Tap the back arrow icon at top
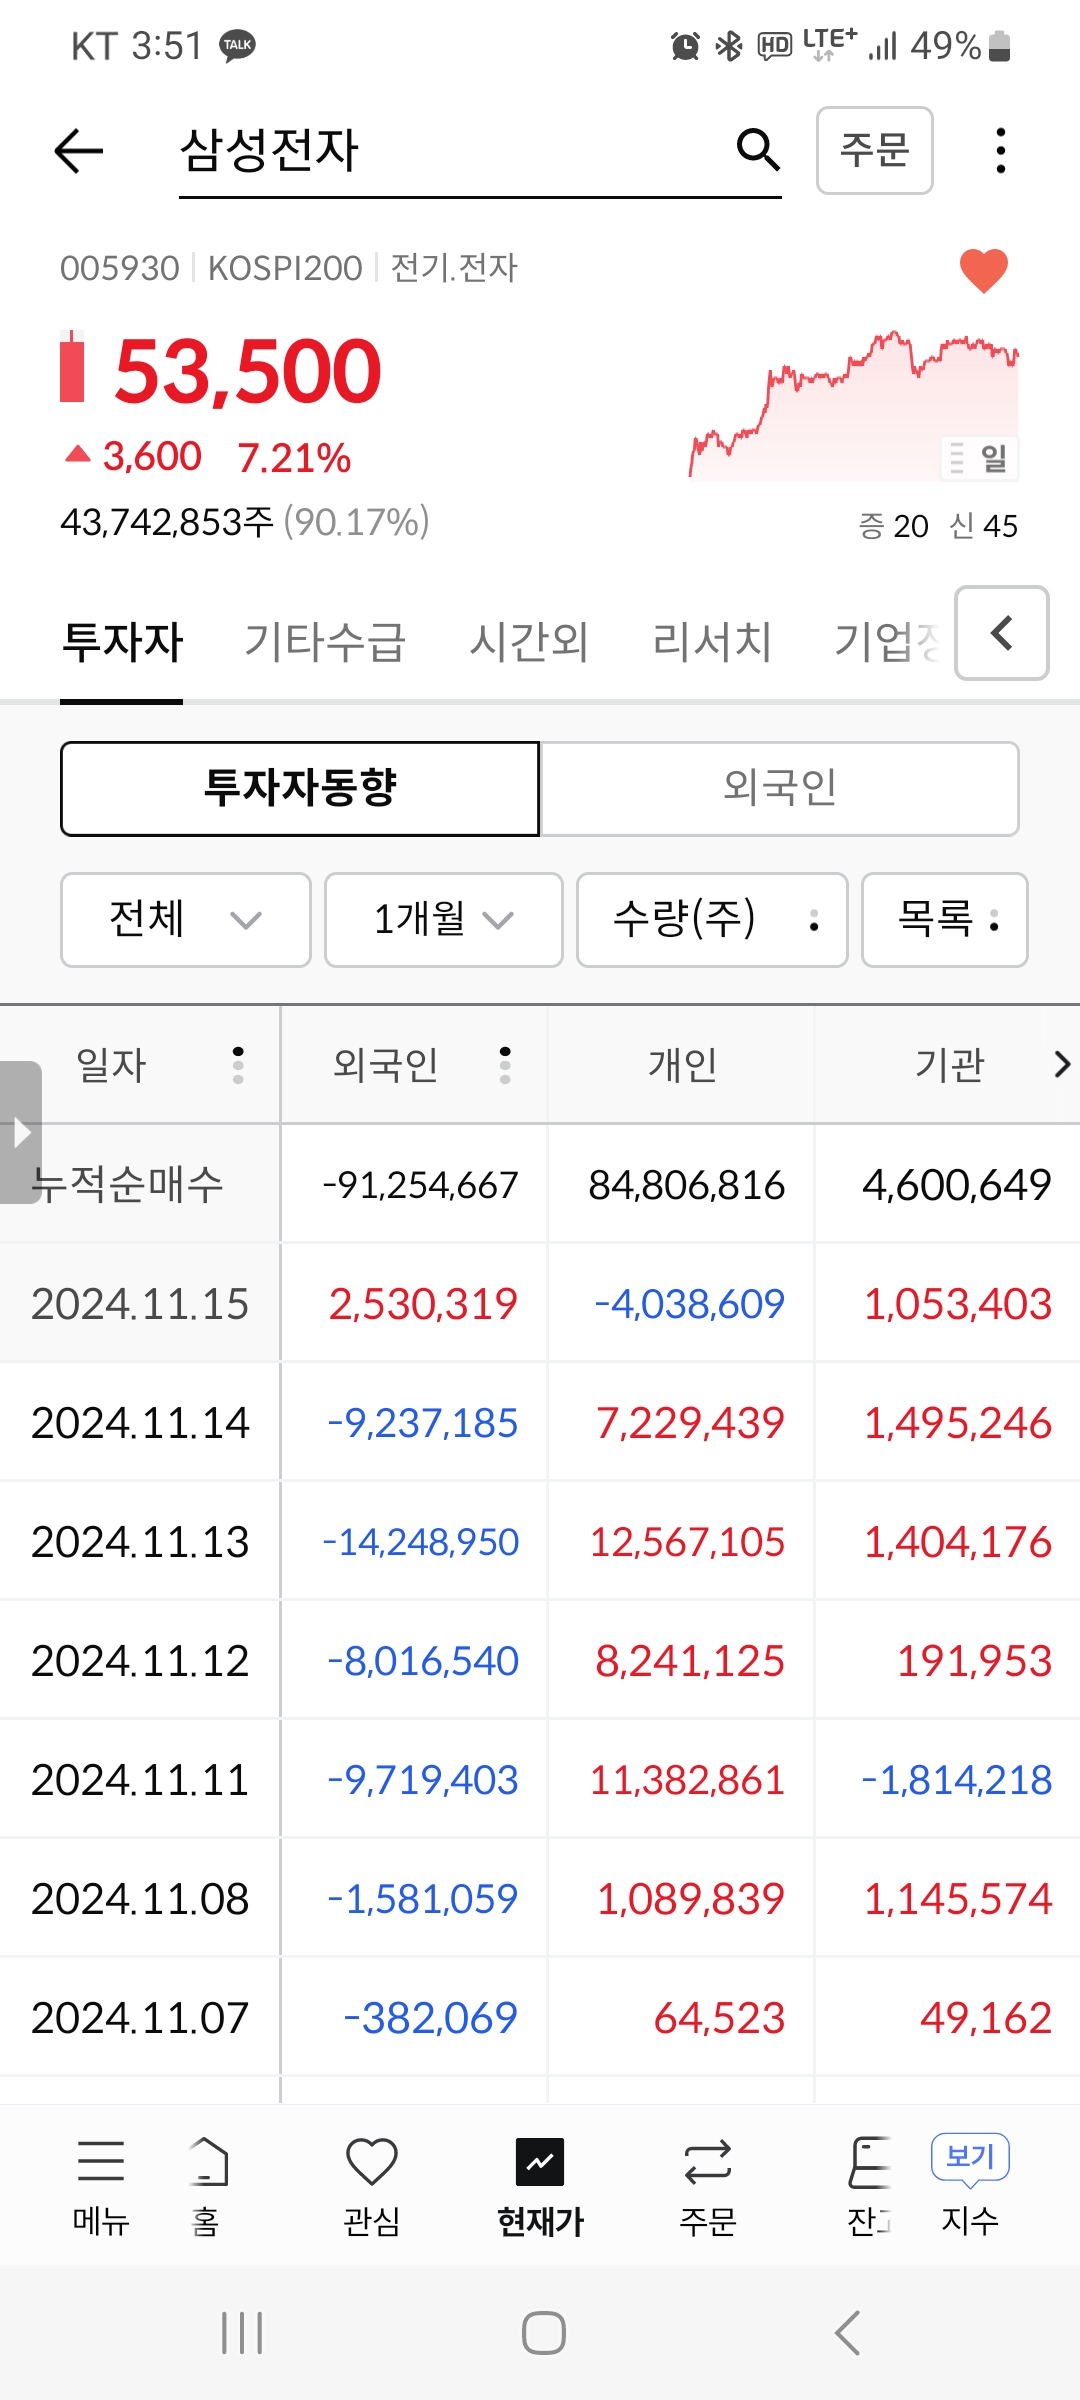This screenshot has height=2400, width=1080. [x=78, y=151]
